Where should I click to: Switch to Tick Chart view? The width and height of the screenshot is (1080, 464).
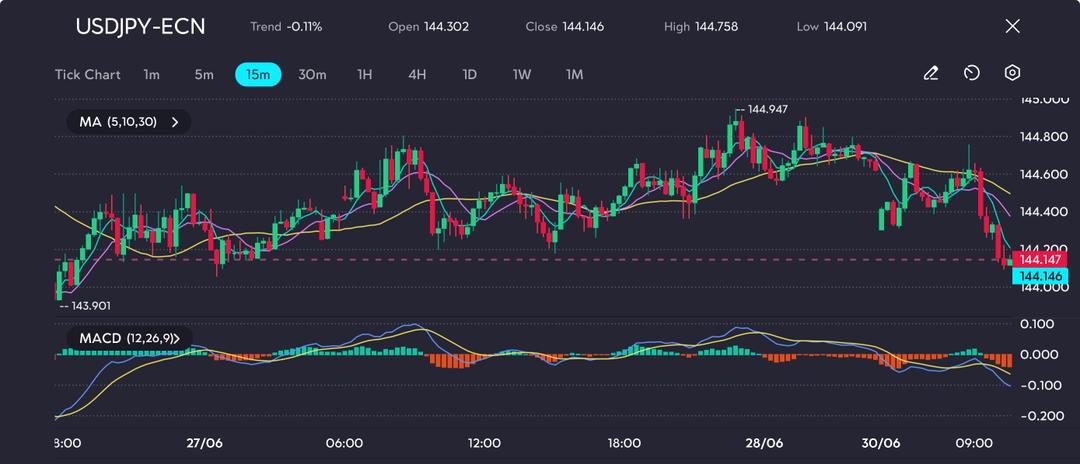(x=88, y=75)
